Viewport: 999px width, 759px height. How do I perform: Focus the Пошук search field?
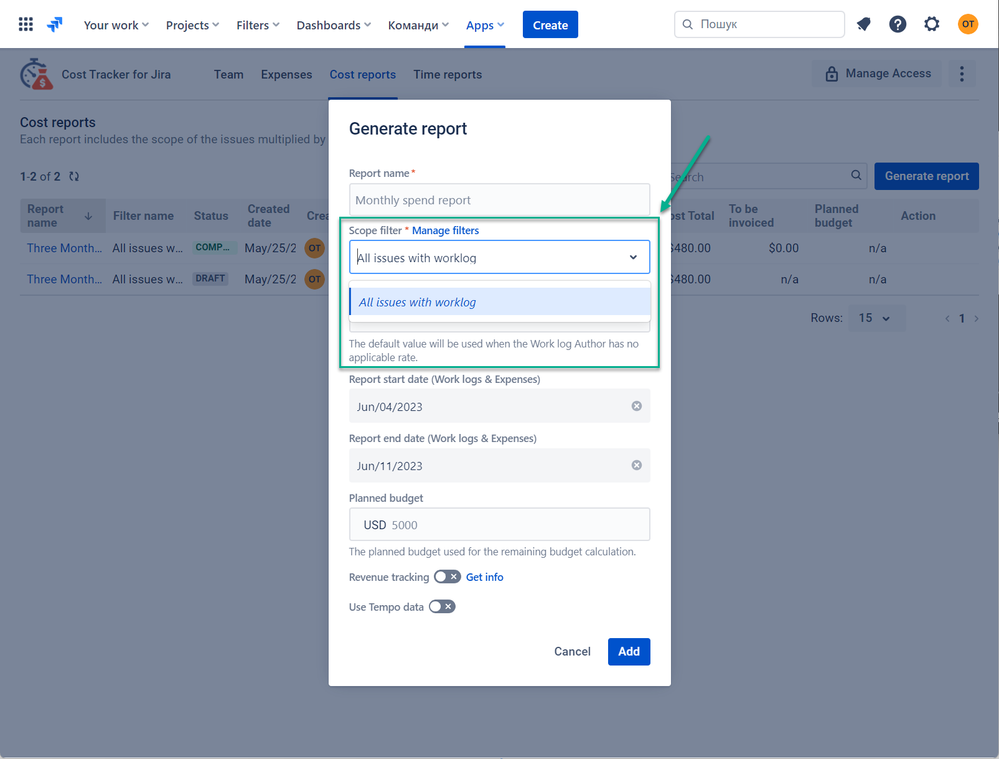click(759, 24)
